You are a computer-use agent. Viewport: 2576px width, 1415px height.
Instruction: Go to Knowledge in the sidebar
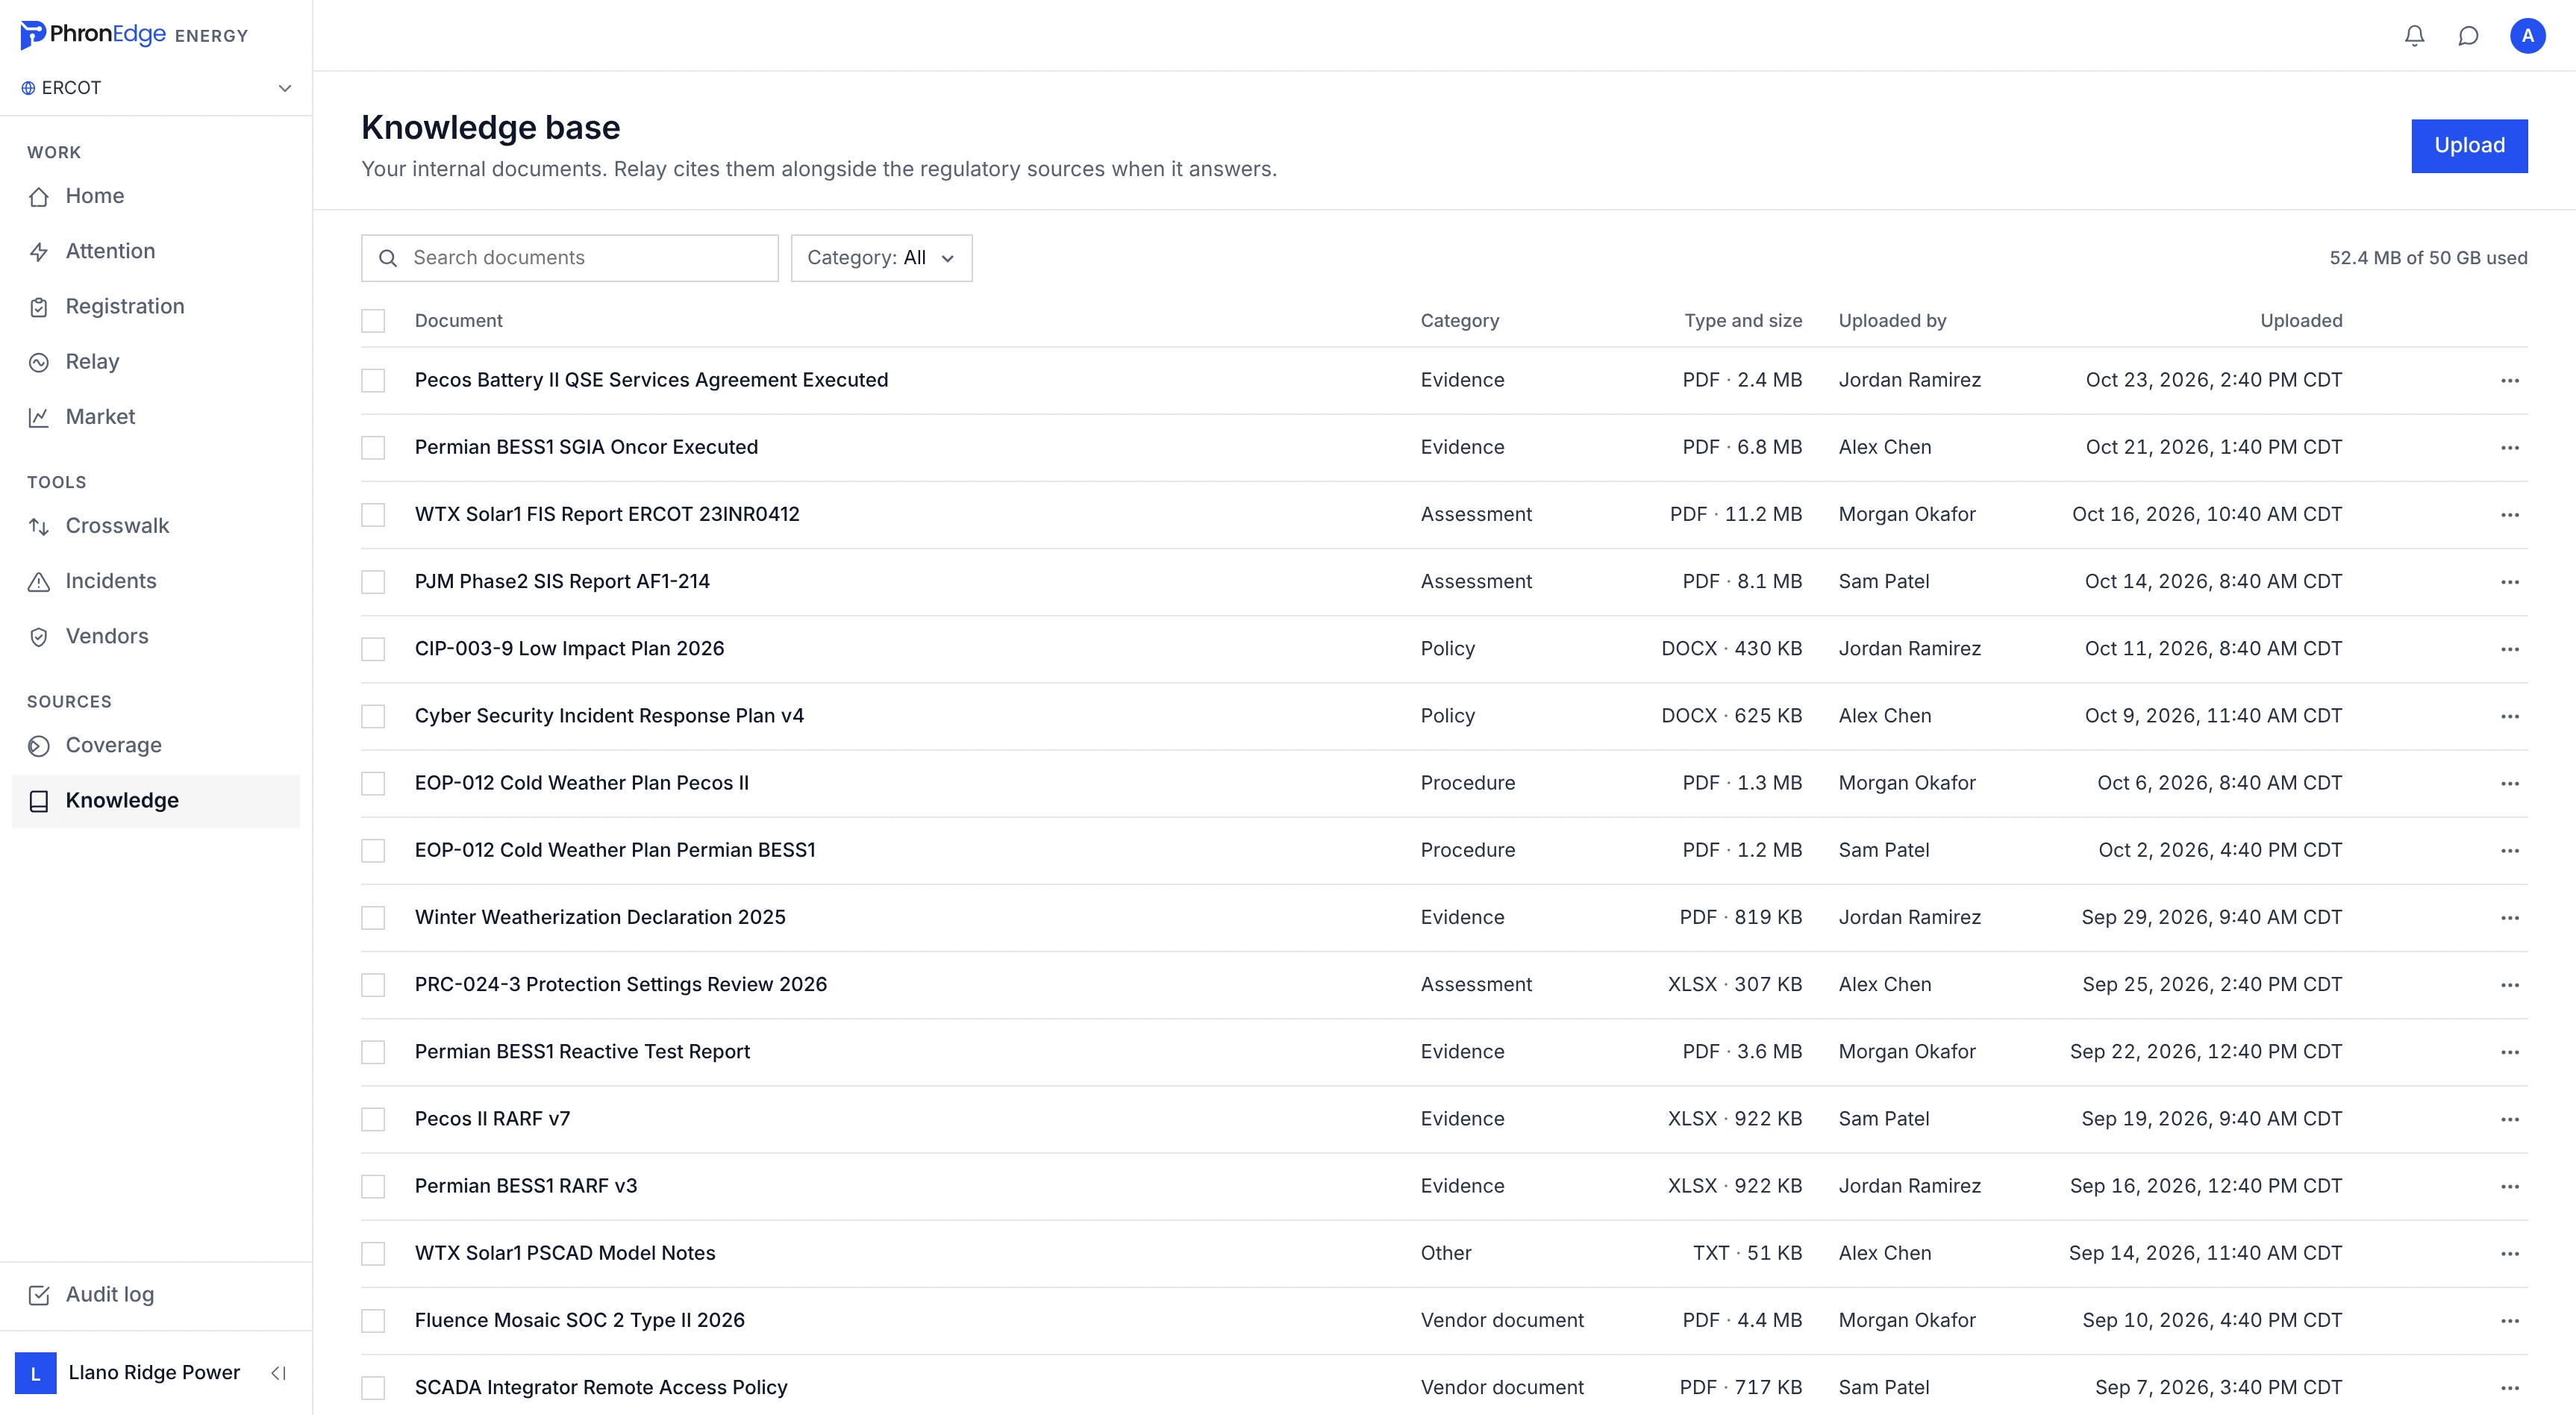tap(156, 801)
